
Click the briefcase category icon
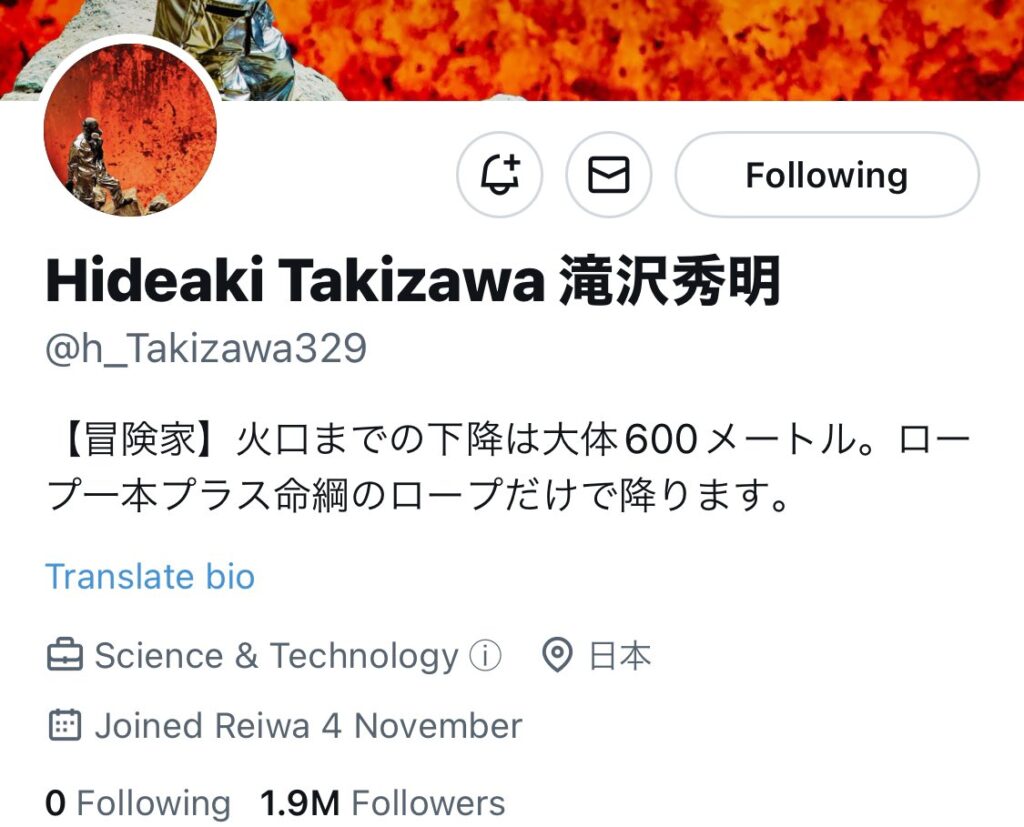point(65,655)
